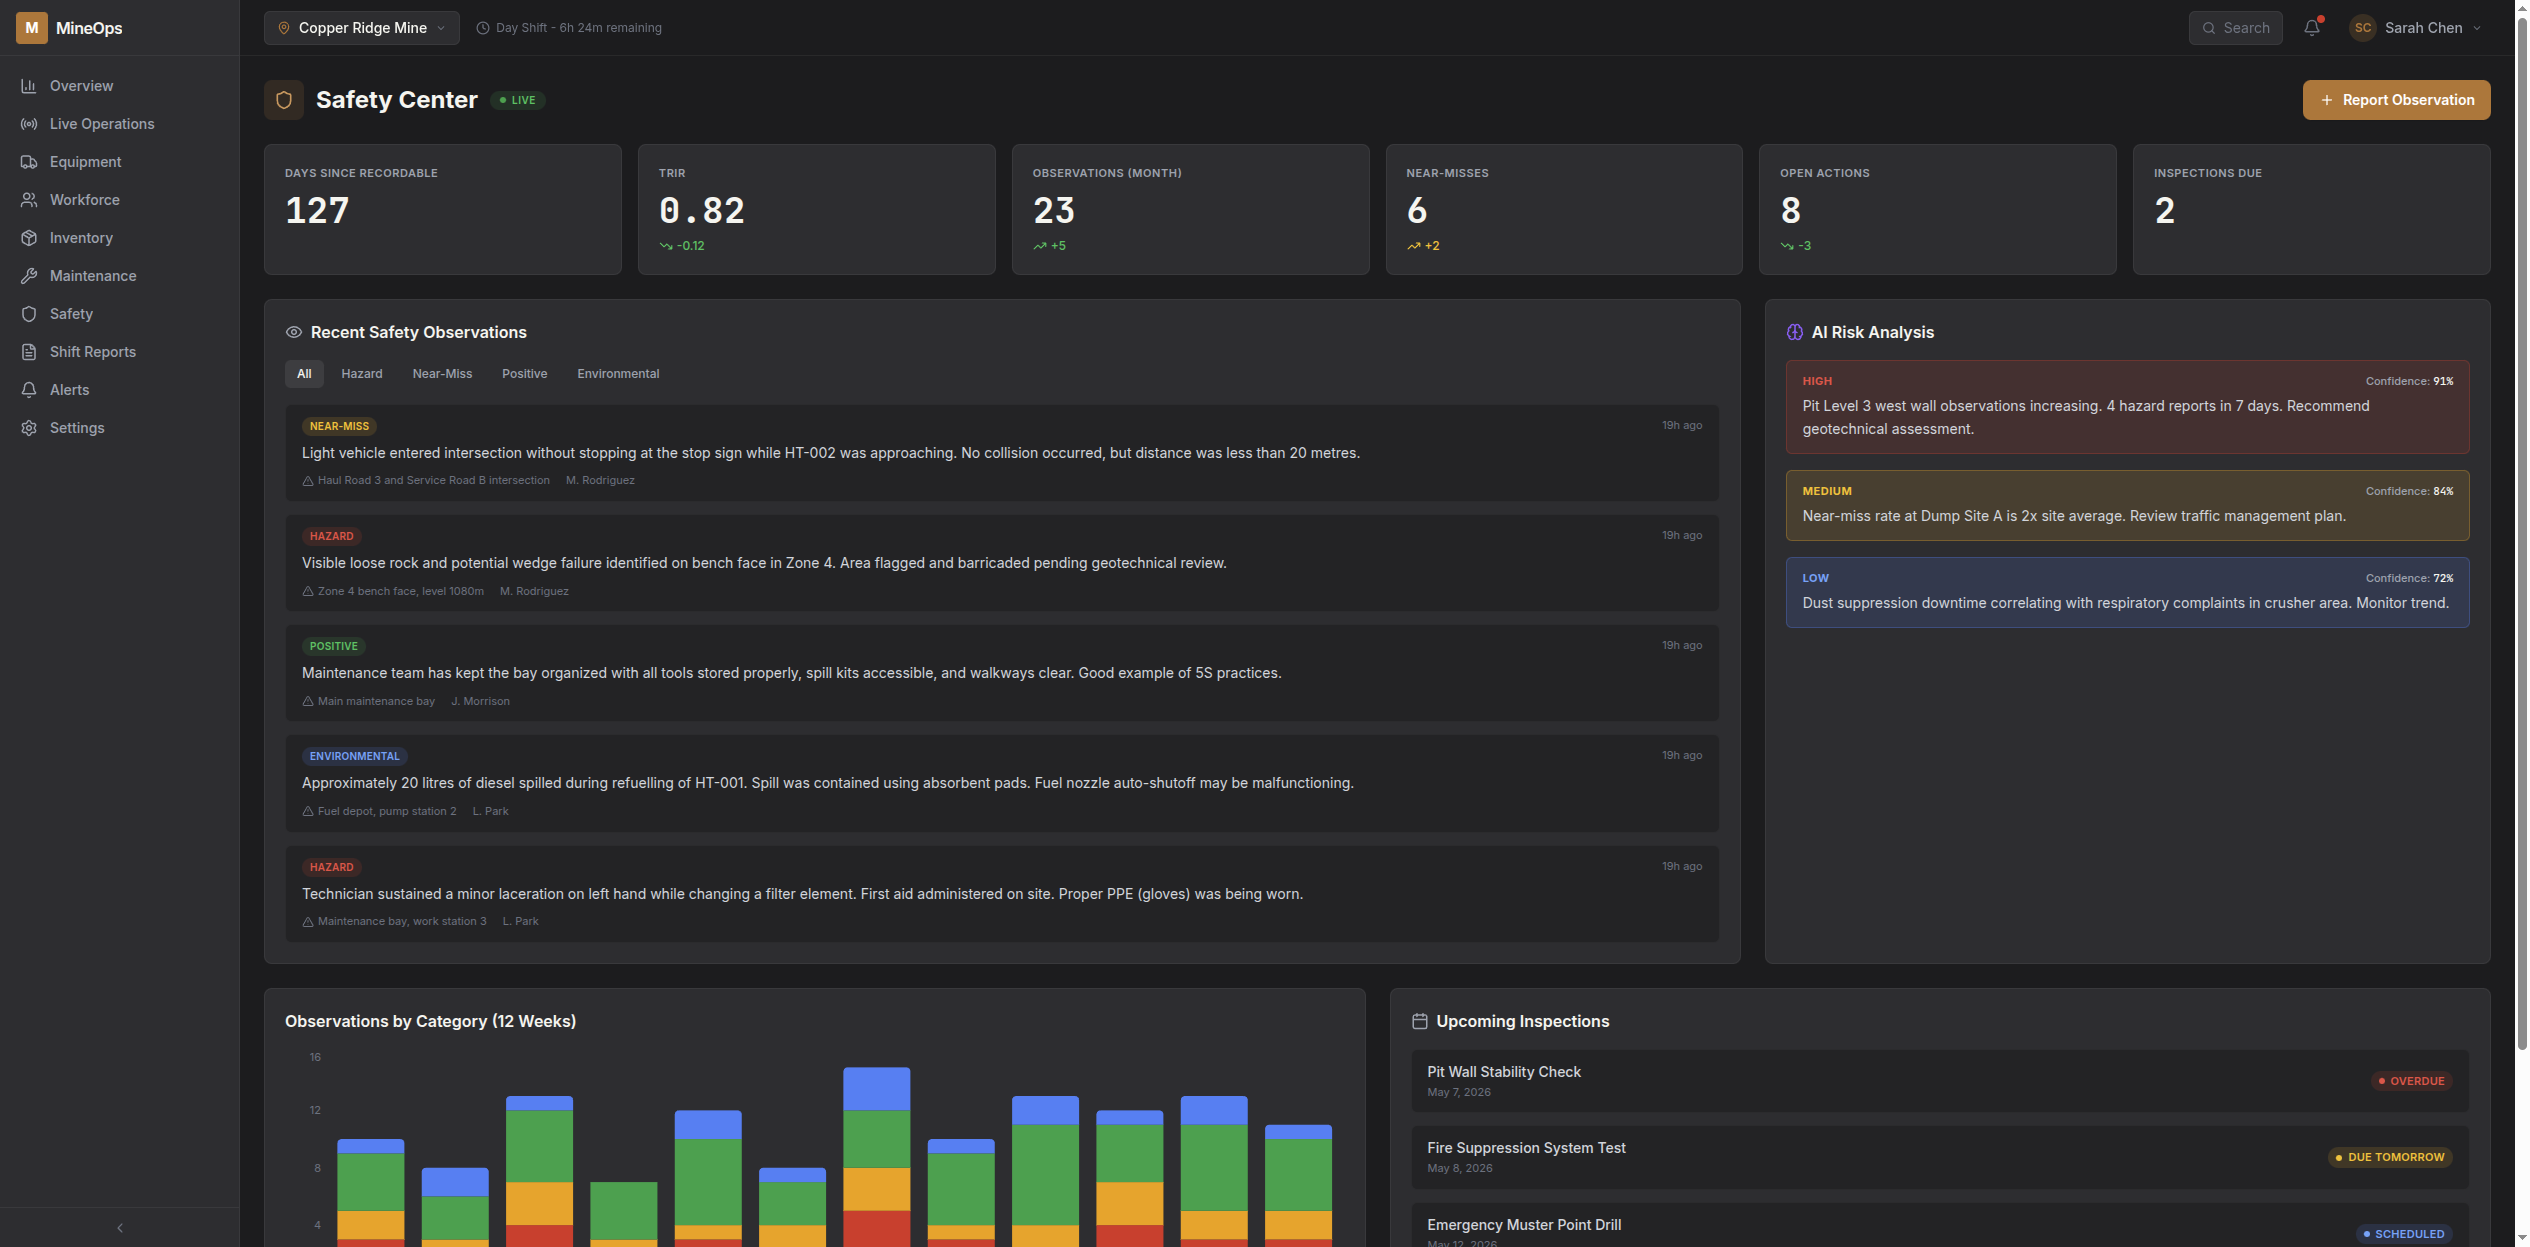The height and width of the screenshot is (1247, 2530).
Task: Click location icon beside Fuel depot
Action: click(308, 812)
